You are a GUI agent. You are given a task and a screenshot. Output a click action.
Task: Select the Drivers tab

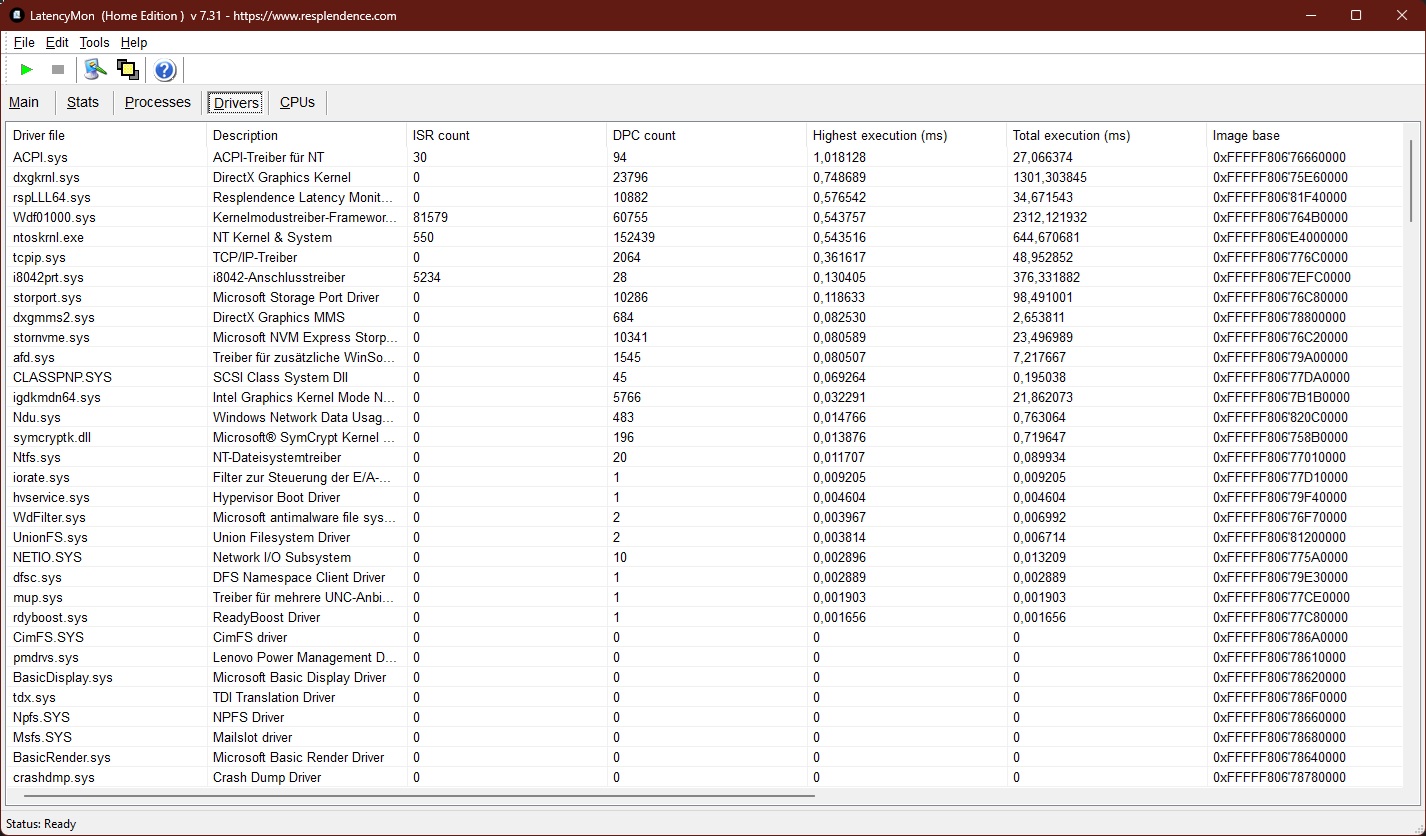coord(236,103)
